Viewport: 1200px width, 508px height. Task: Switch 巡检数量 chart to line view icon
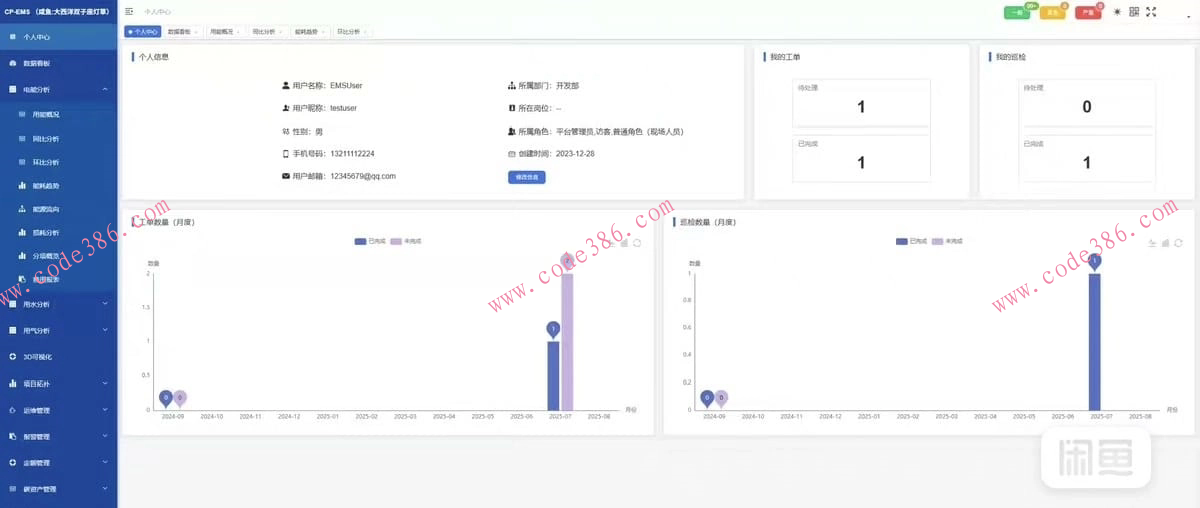(1152, 242)
